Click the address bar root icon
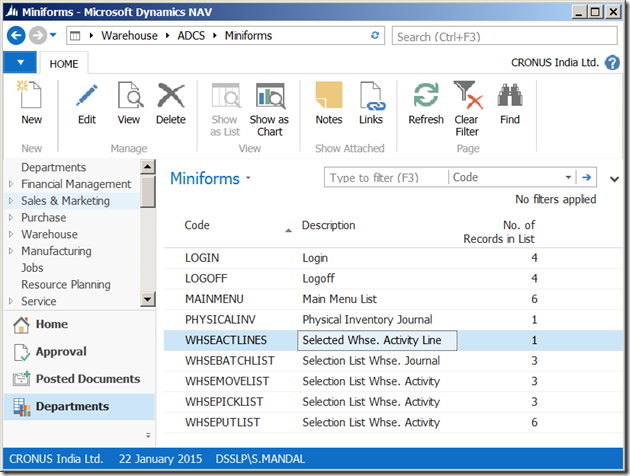 point(75,36)
